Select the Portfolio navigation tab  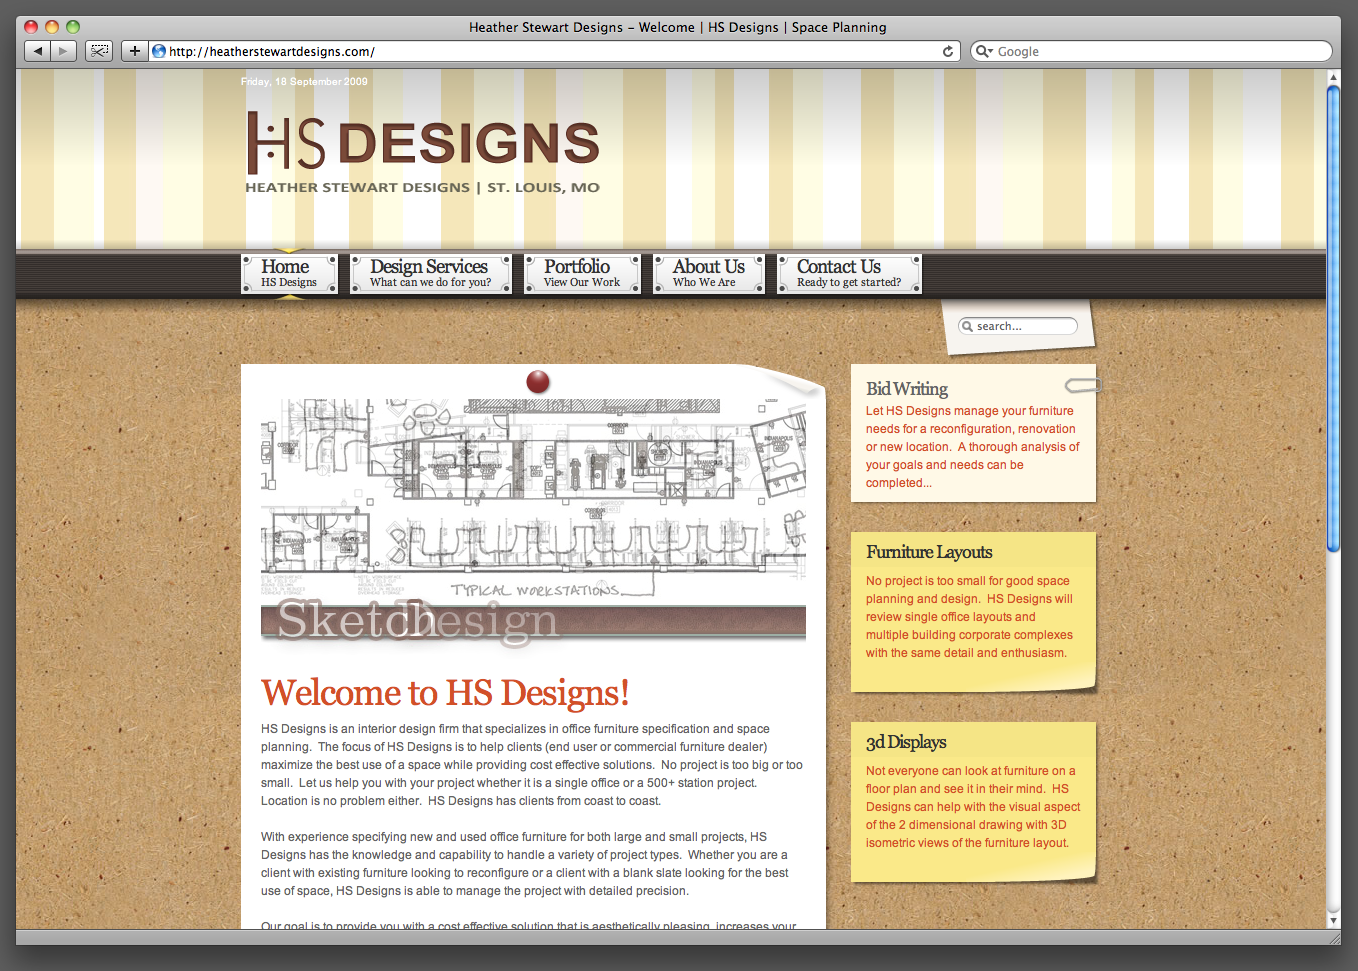tap(582, 273)
